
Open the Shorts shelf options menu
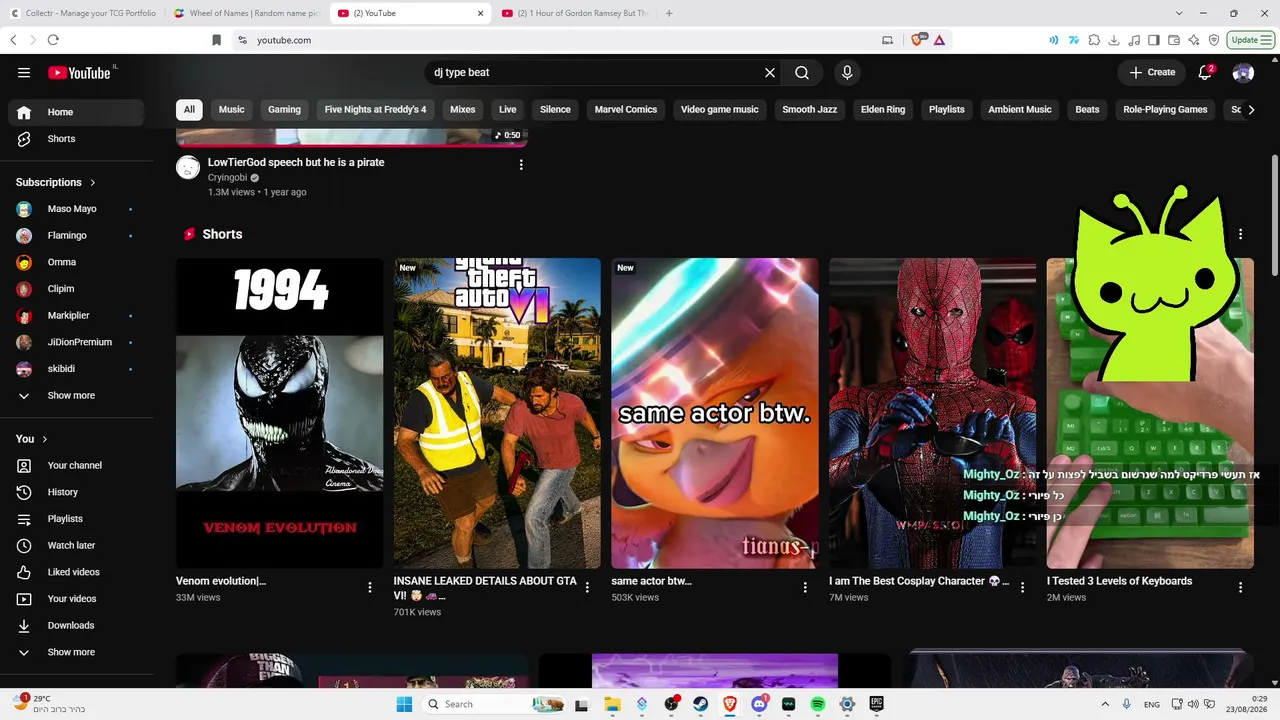[x=1240, y=234]
